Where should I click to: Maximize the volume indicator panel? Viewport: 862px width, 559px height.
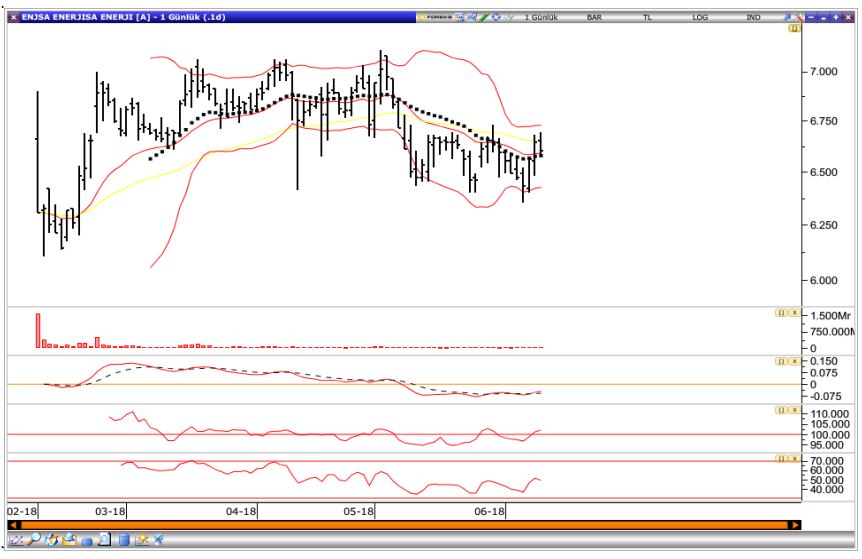tap(781, 312)
